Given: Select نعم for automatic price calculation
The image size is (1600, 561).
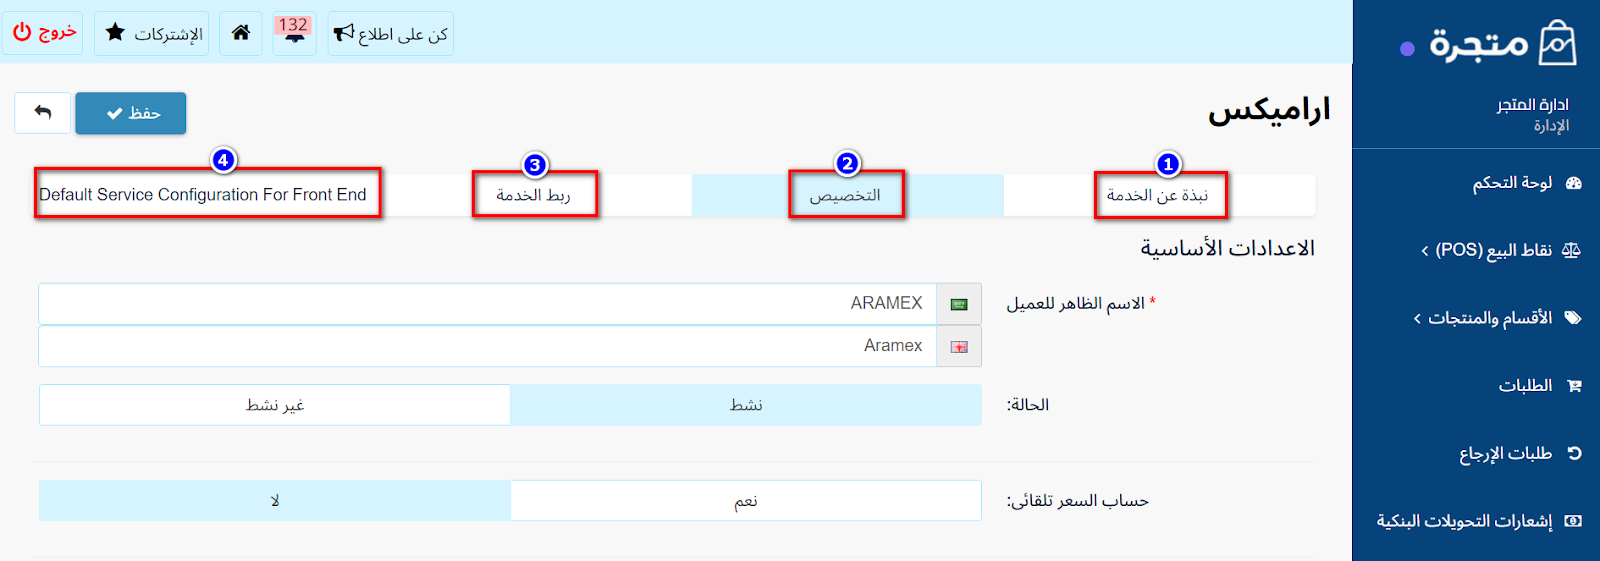Looking at the screenshot, I should [x=746, y=501].
